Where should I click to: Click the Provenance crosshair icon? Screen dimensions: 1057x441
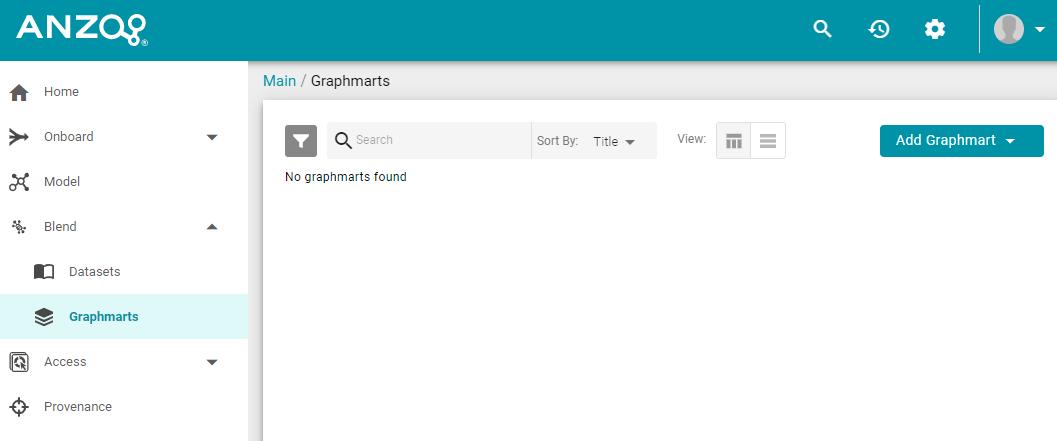point(19,407)
